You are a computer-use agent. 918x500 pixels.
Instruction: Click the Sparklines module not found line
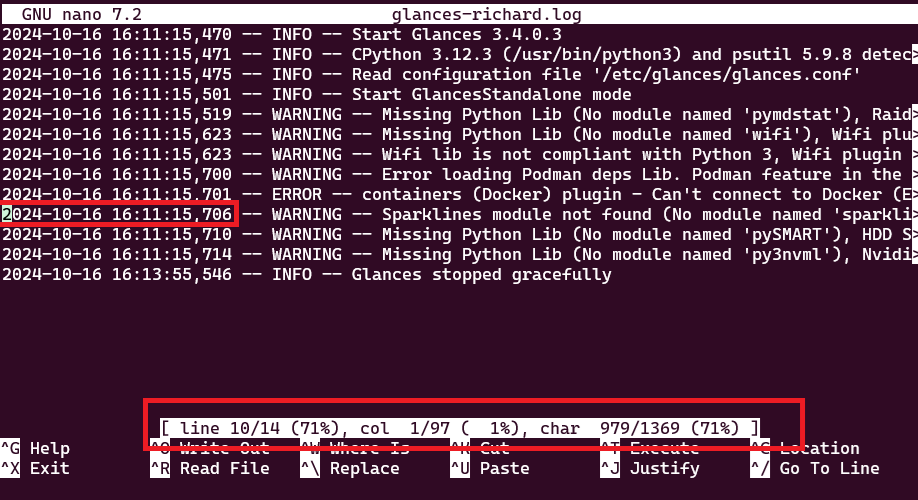coord(459,214)
